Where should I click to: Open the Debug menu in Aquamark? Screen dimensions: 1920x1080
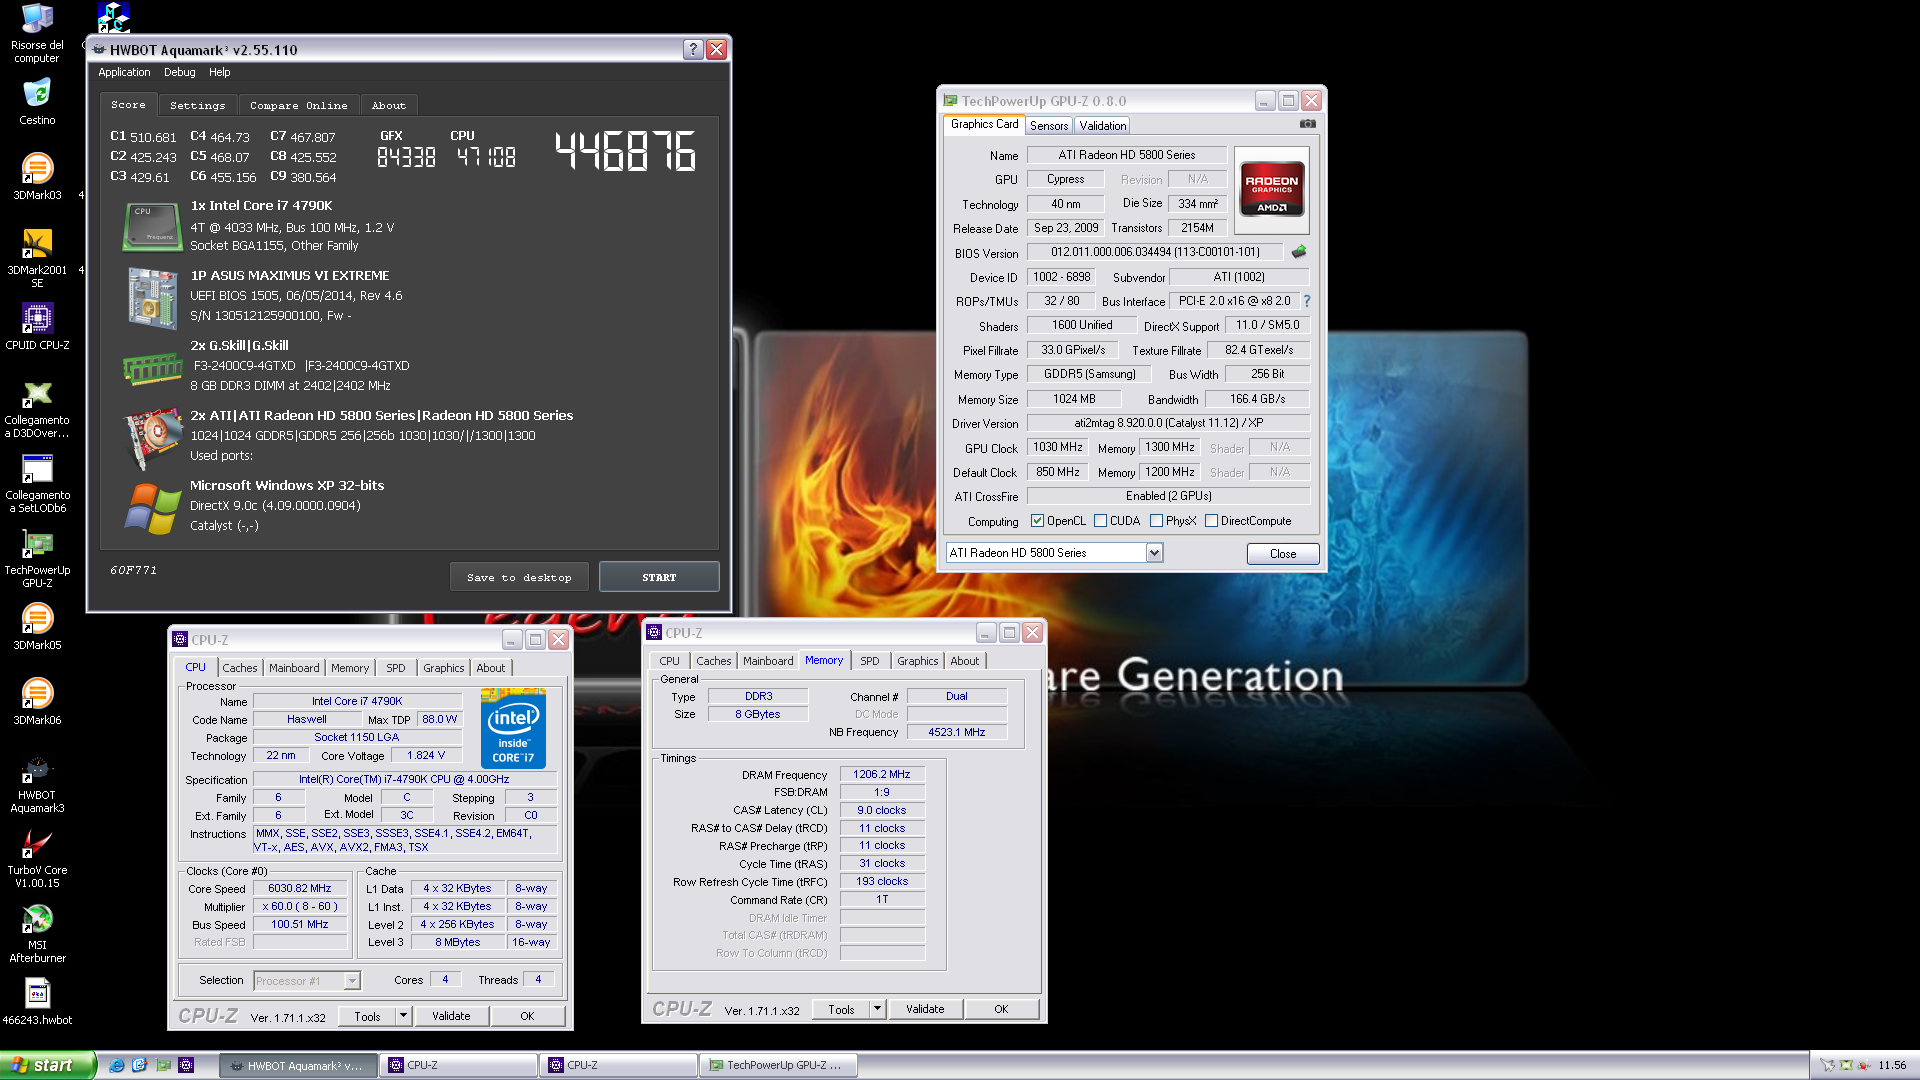[180, 72]
